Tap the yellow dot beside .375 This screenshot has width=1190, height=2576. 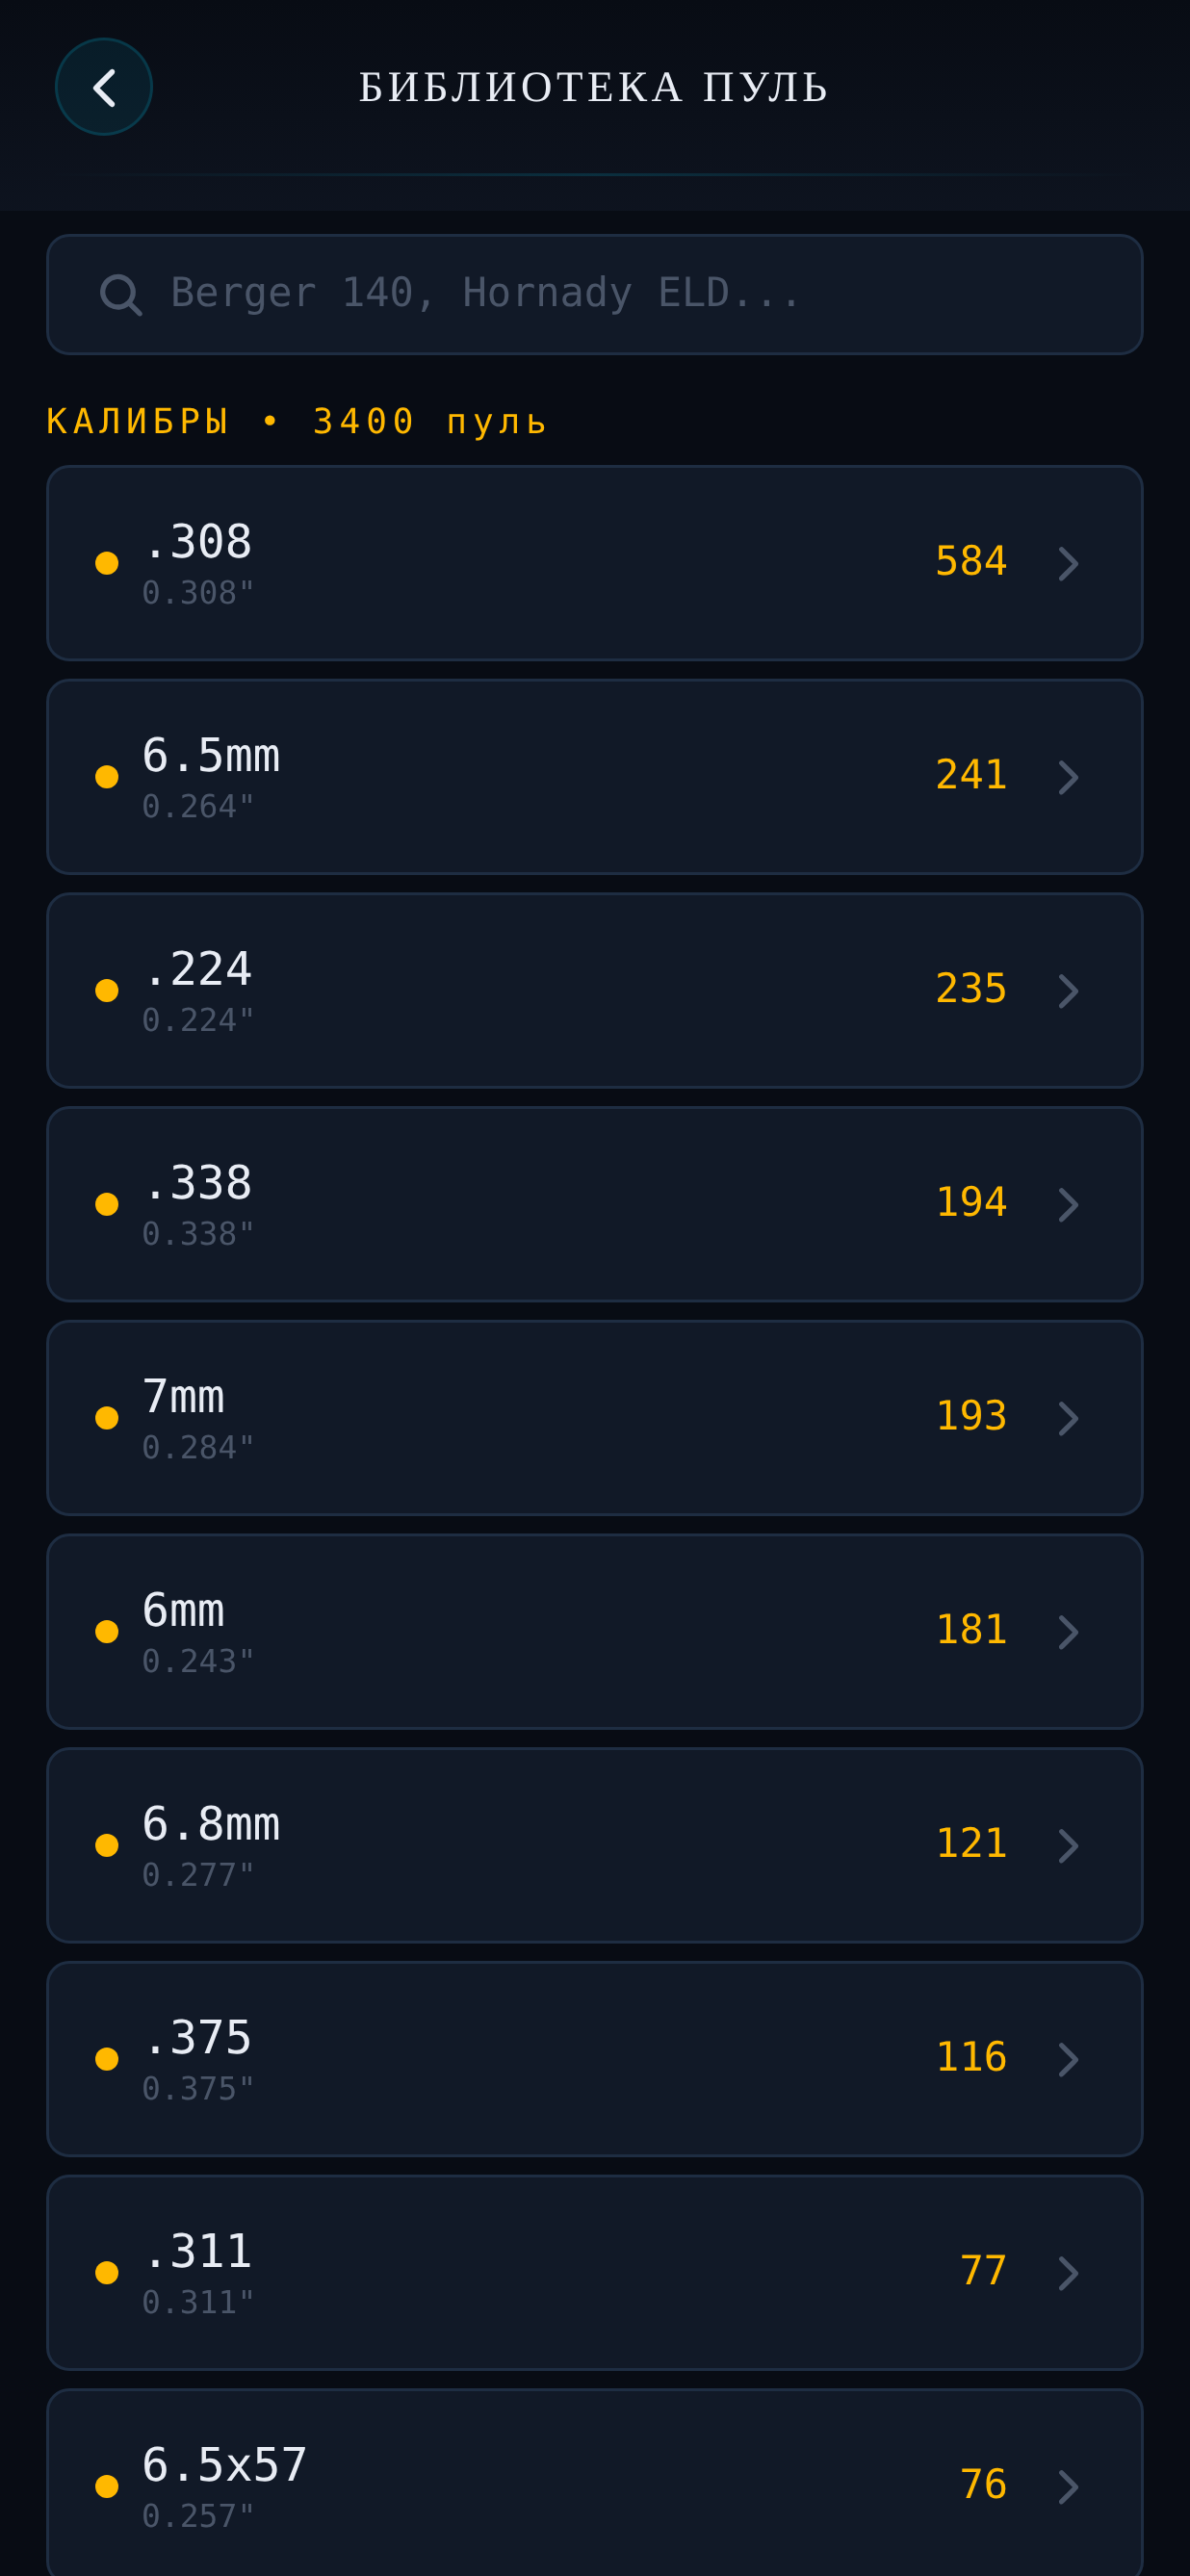[107, 2059]
